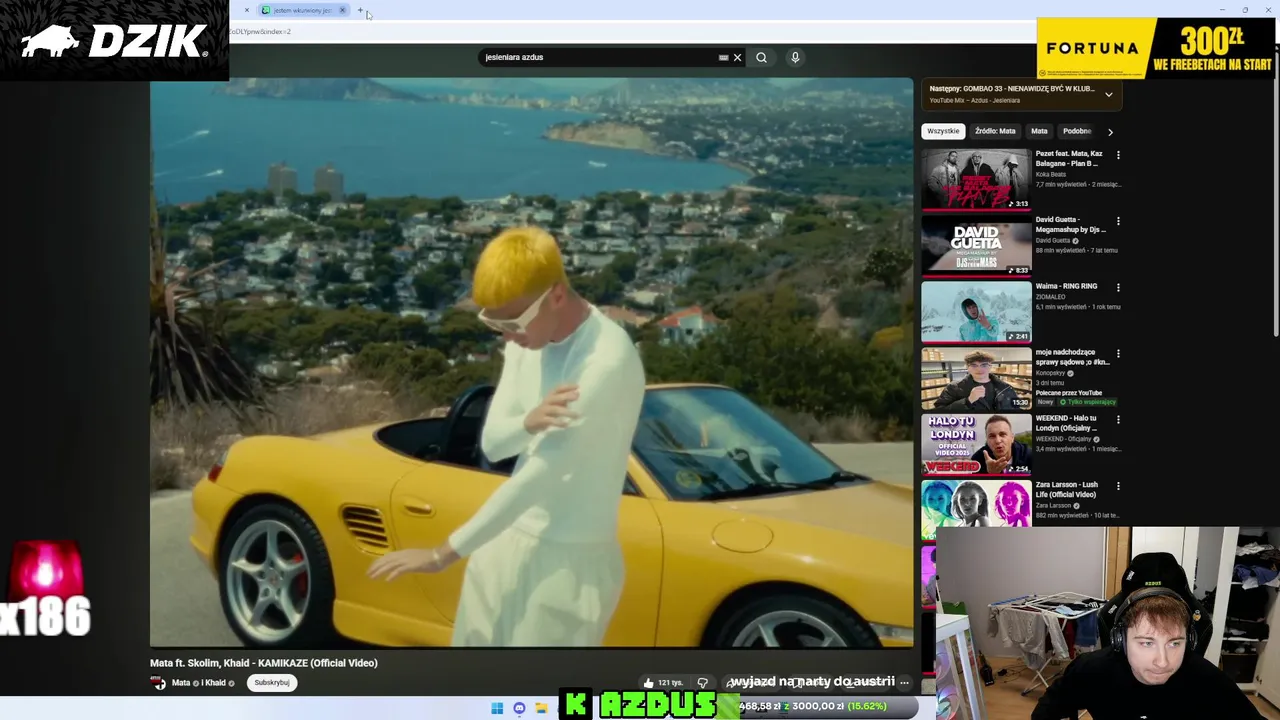Clear the search text with X
The width and height of the screenshot is (1280, 720).
738,57
